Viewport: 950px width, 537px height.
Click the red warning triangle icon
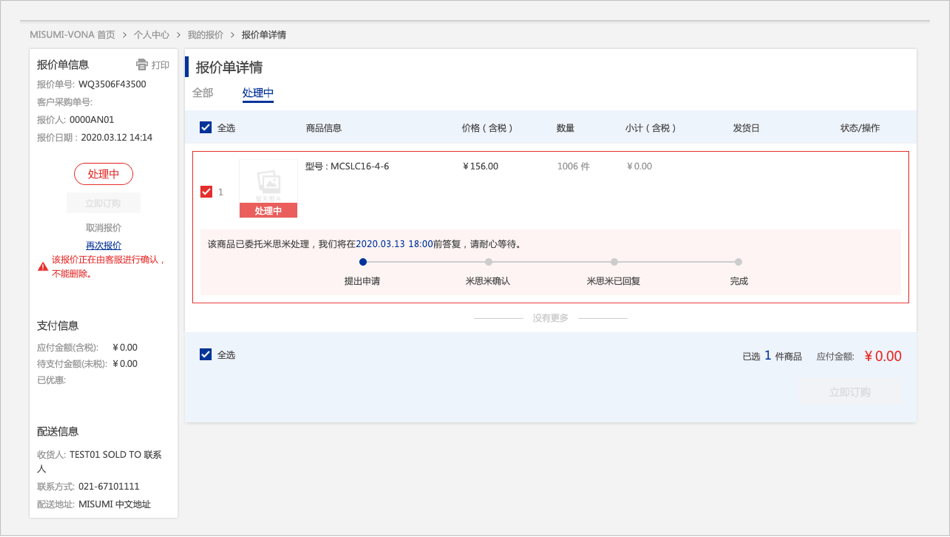pos(43,267)
